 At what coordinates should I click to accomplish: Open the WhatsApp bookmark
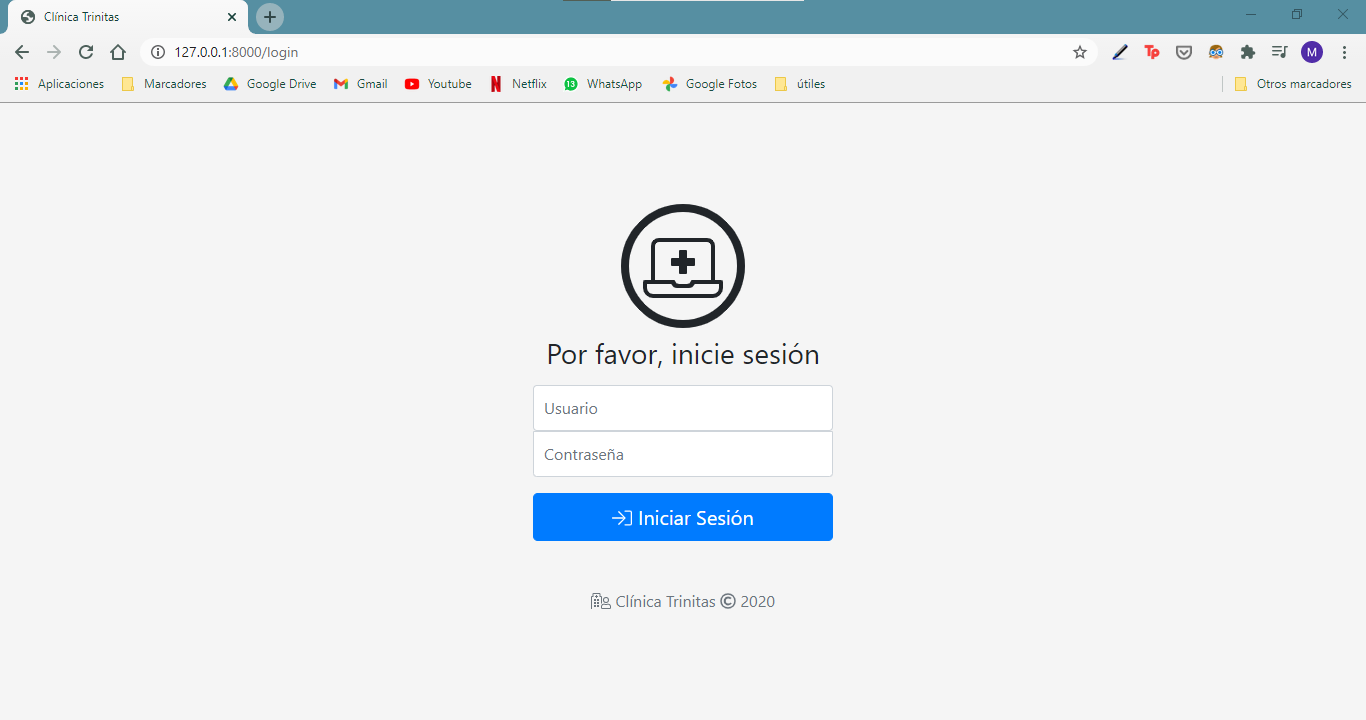point(603,84)
